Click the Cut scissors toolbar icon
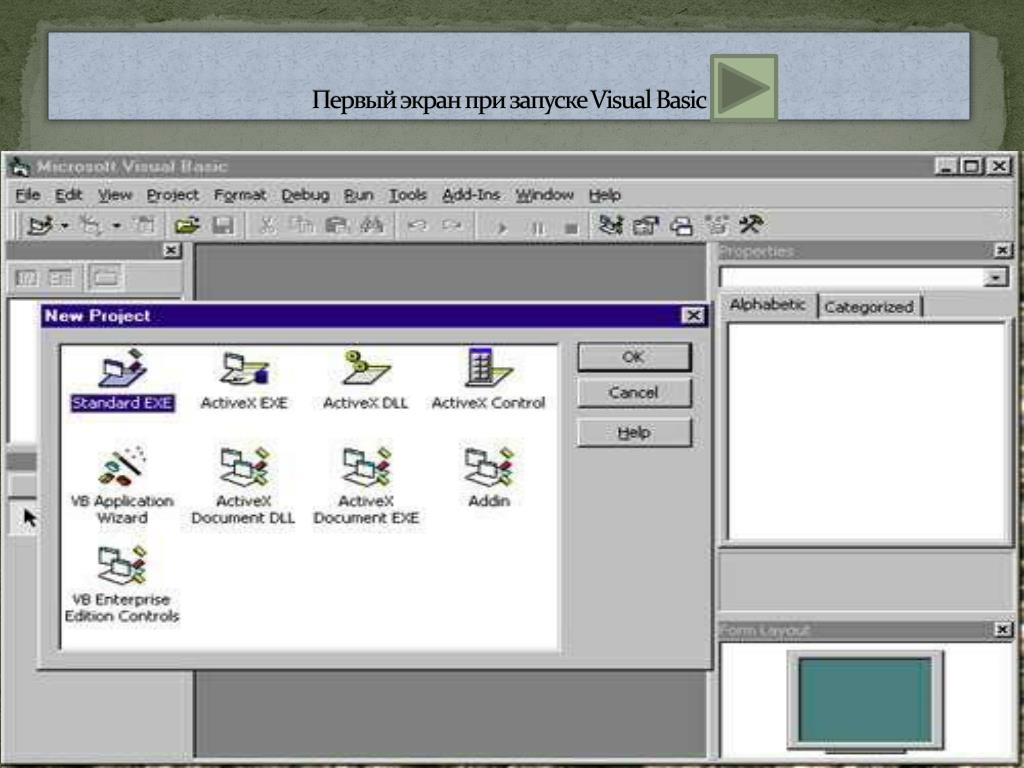Viewport: 1024px width, 768px height. click(x=266, y=226)
